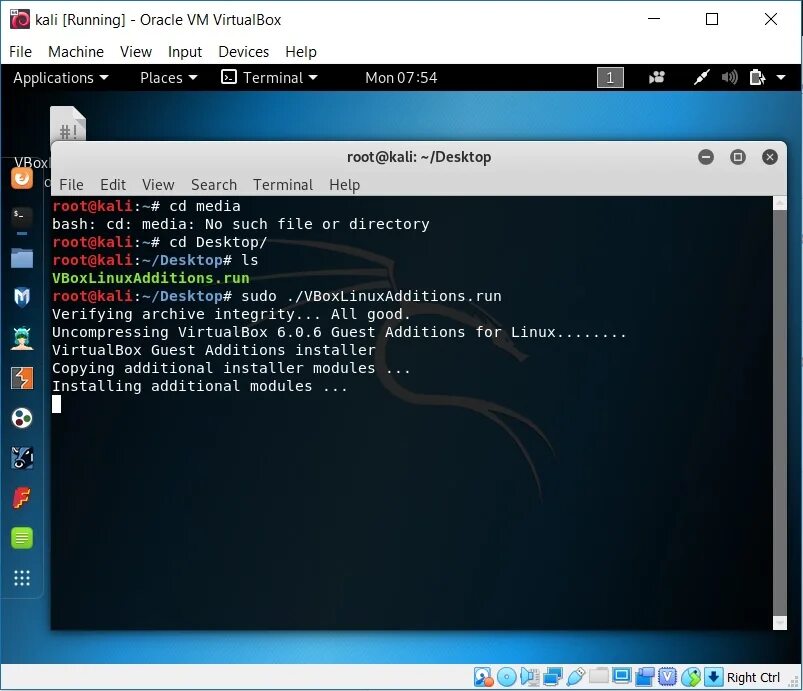Click the terminal scrollbar up arrow
The width and height of the screenshot is (803, 691).
[x=779, y=203]
